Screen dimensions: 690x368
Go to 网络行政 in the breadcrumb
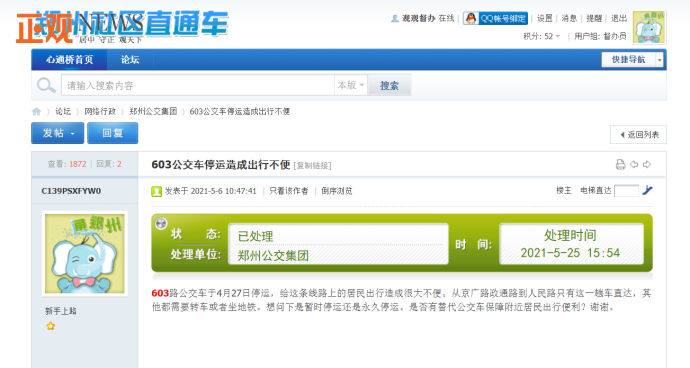click(100, 111)
